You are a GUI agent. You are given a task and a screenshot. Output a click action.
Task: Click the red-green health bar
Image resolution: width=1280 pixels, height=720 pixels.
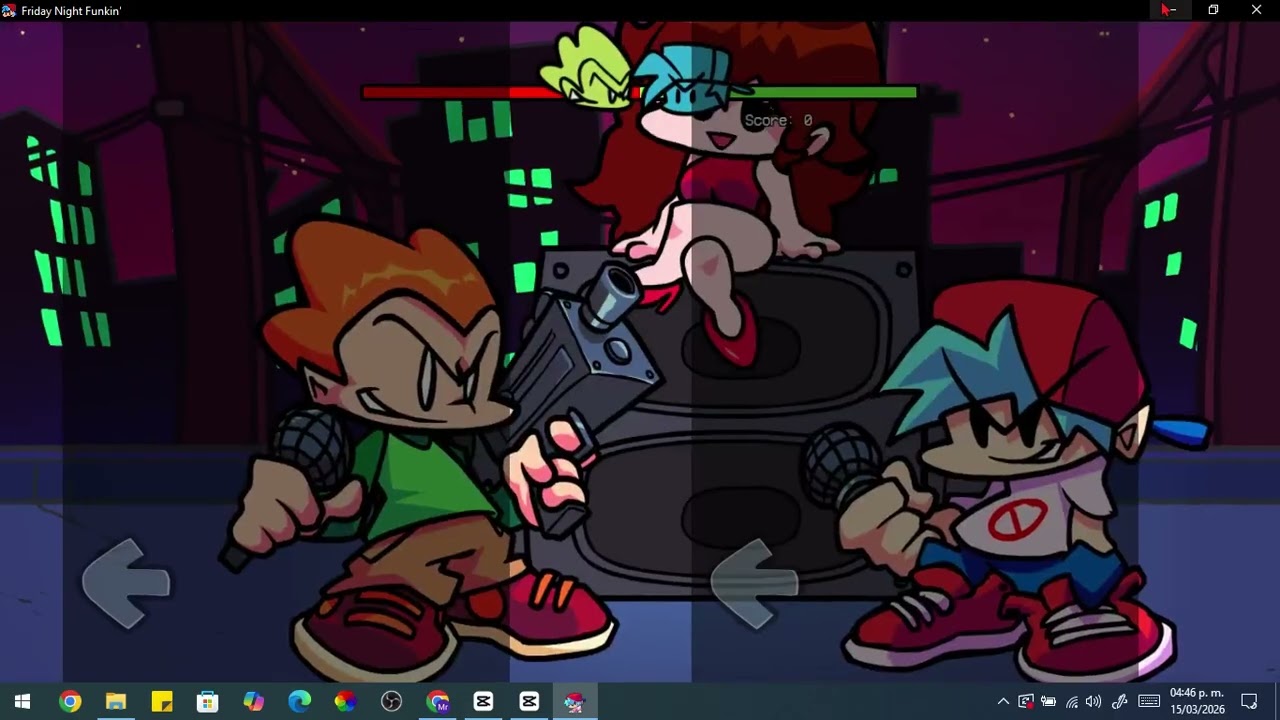(x=639, y=93)
